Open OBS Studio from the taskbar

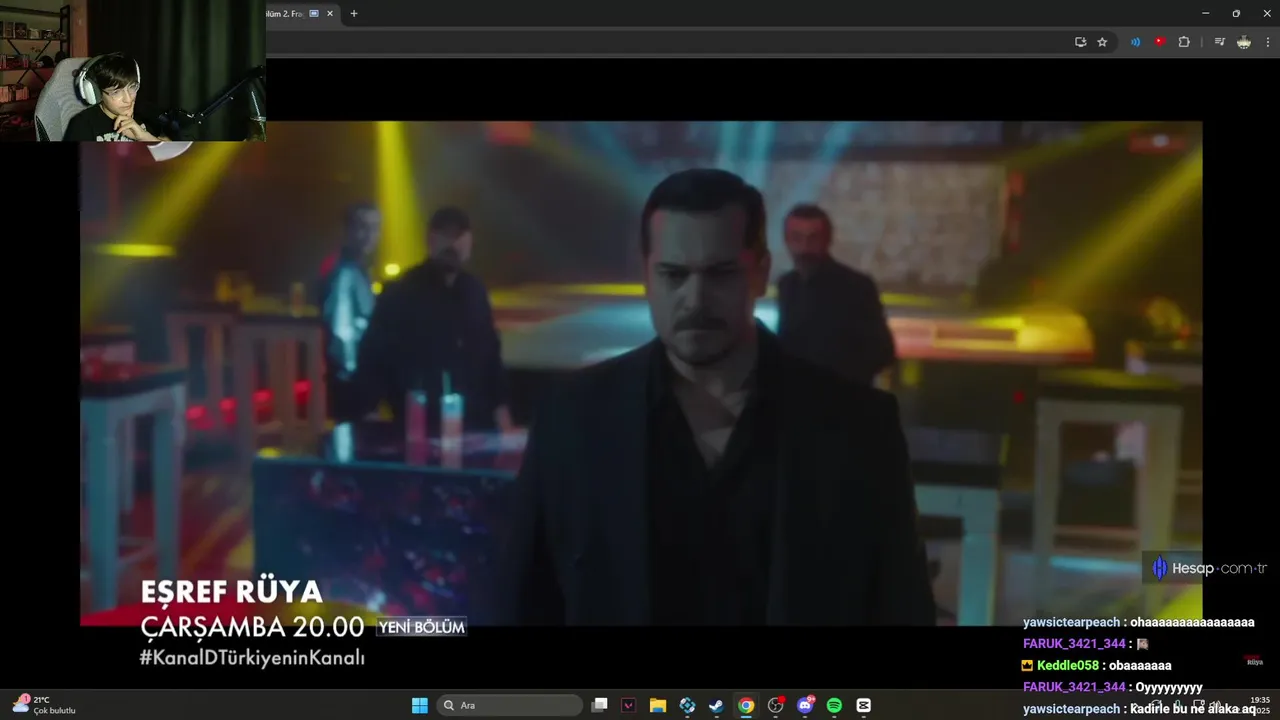[775, 705]
